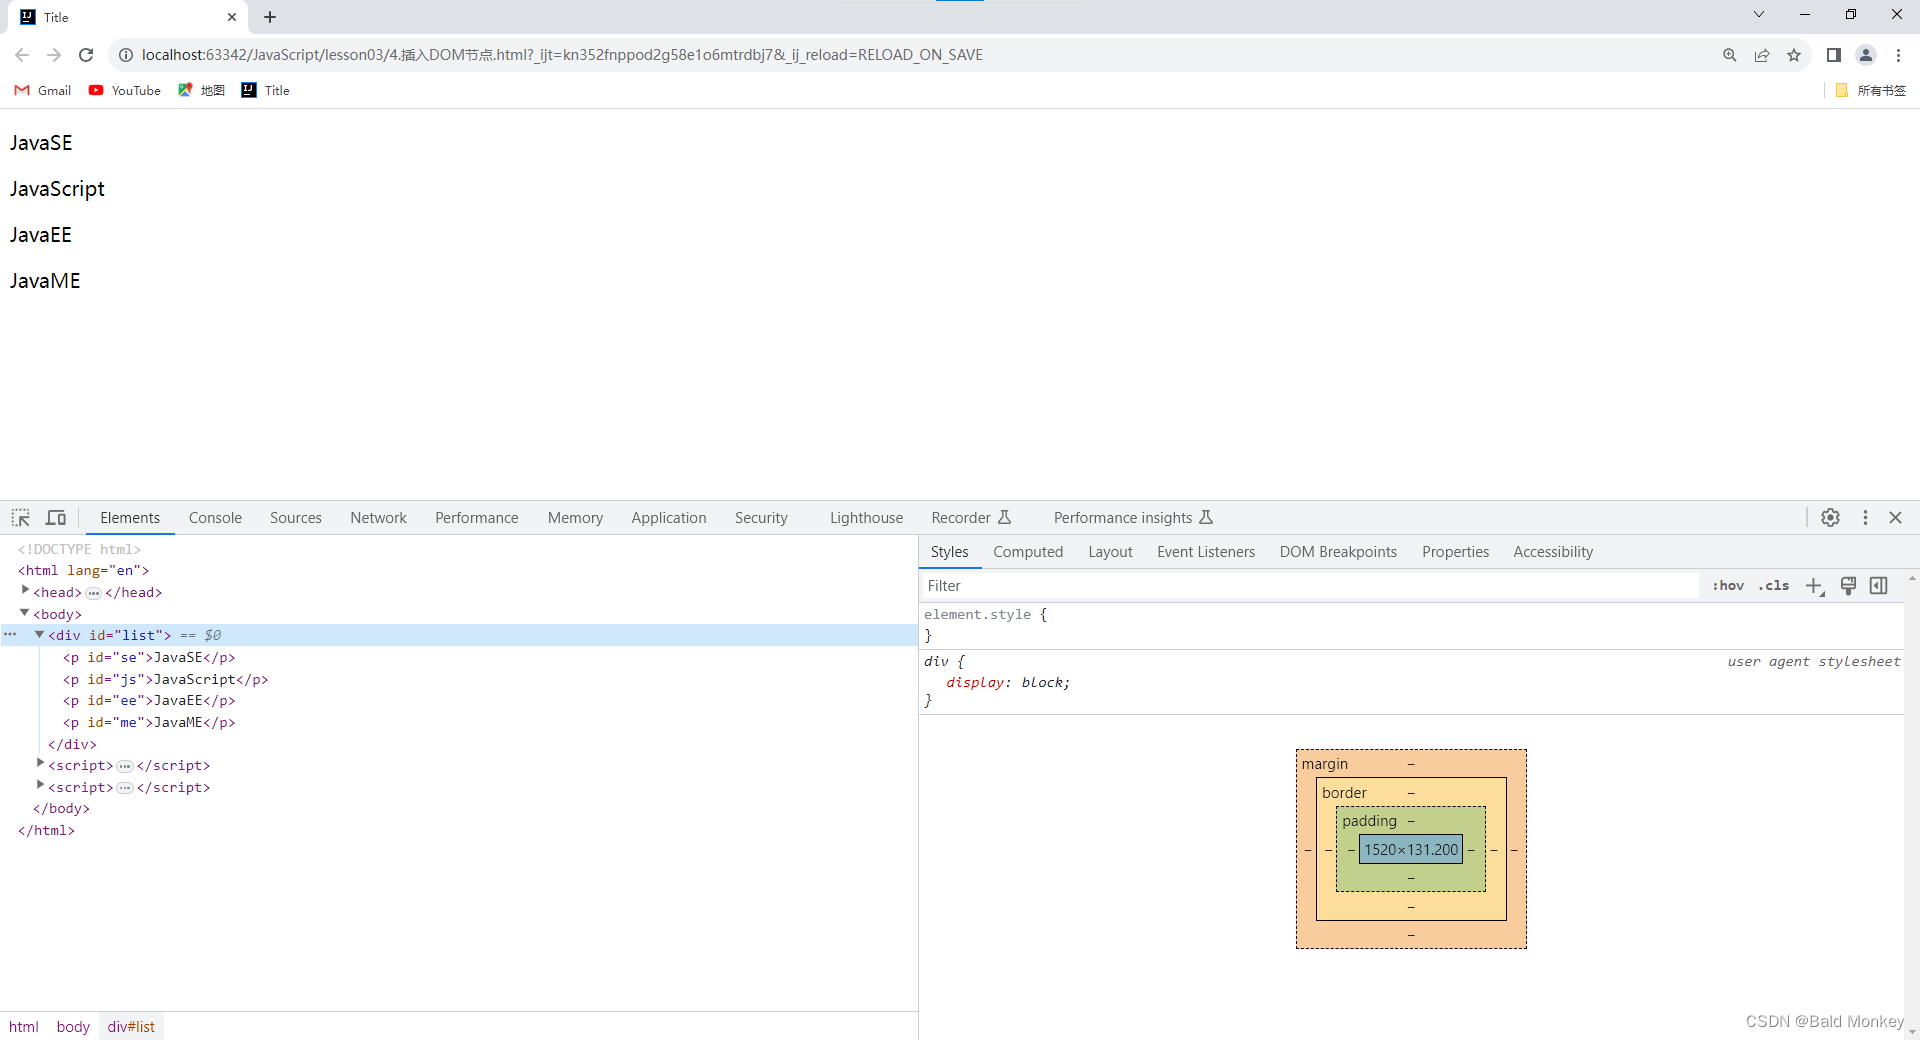Open the 所有书签 all bookmarks folder

[1871, 90]
